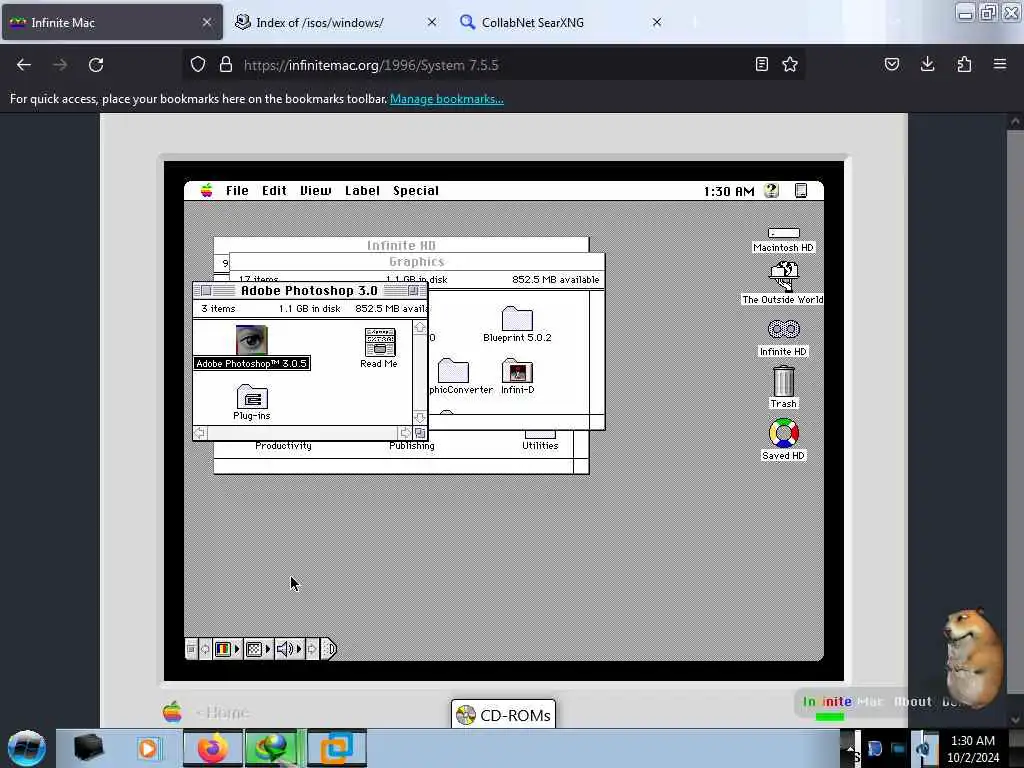
Task: Click Control Strip monitor color depth module
Action: [x=223, y=649]
